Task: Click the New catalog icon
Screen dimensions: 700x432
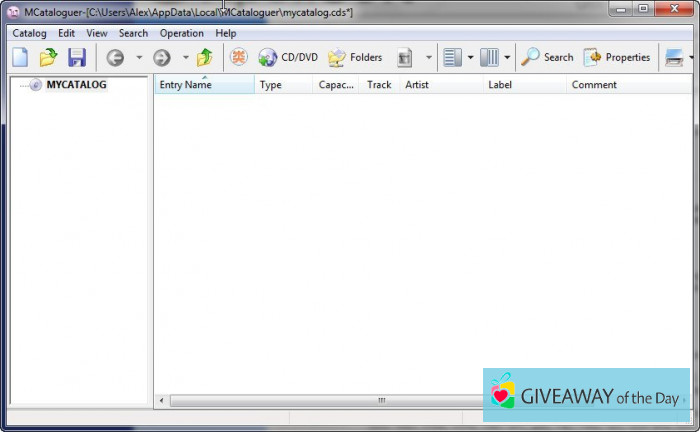Action: pyautogui.click(x=20, y=58)
